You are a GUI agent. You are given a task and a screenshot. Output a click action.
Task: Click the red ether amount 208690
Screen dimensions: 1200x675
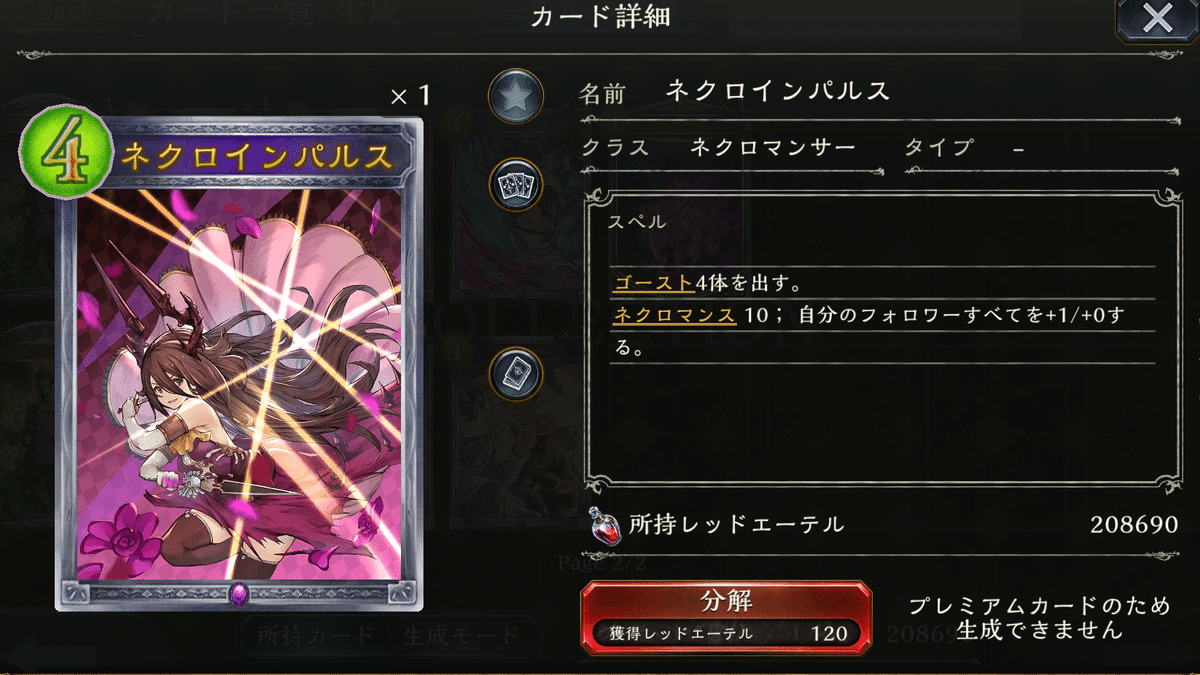coord(1134,524)
